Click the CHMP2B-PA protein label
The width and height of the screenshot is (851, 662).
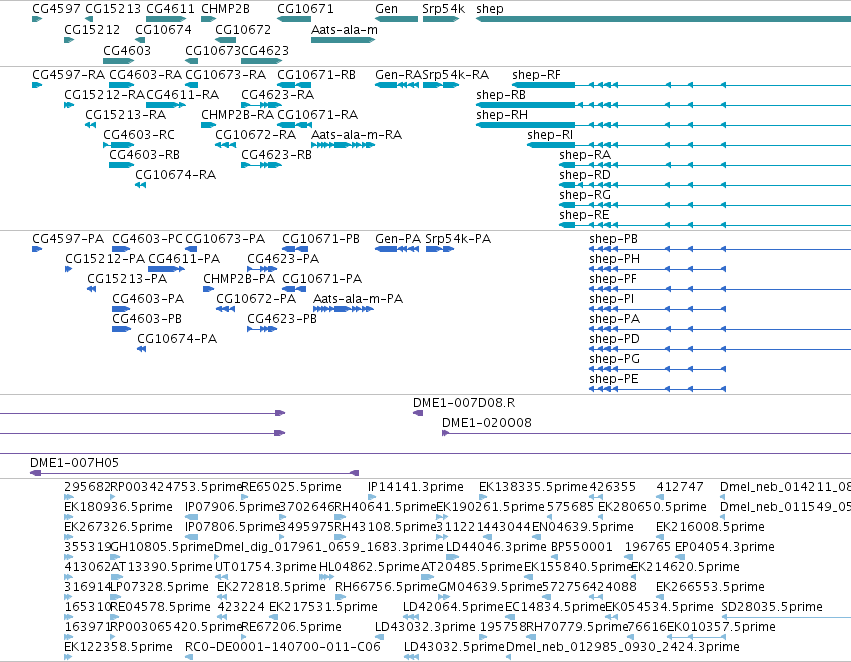coord(239,279)
